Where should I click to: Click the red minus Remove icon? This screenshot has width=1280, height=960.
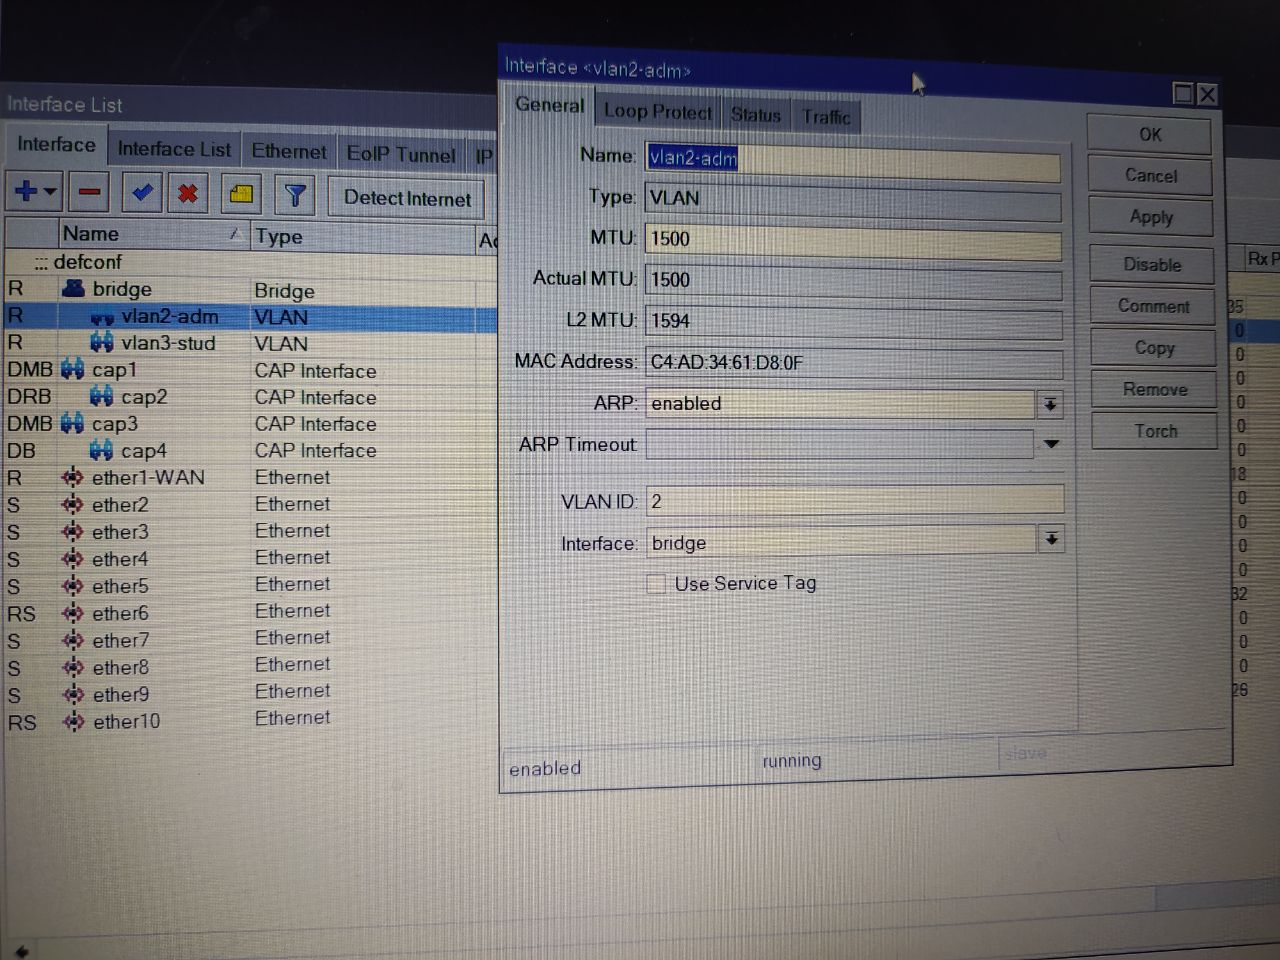click(x=90, y=191)
